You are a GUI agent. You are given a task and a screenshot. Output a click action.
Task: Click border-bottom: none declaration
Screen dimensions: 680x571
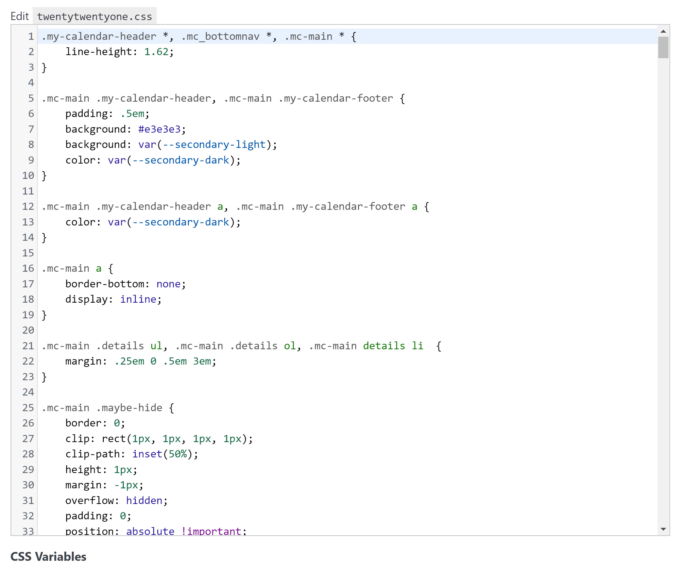125,284
